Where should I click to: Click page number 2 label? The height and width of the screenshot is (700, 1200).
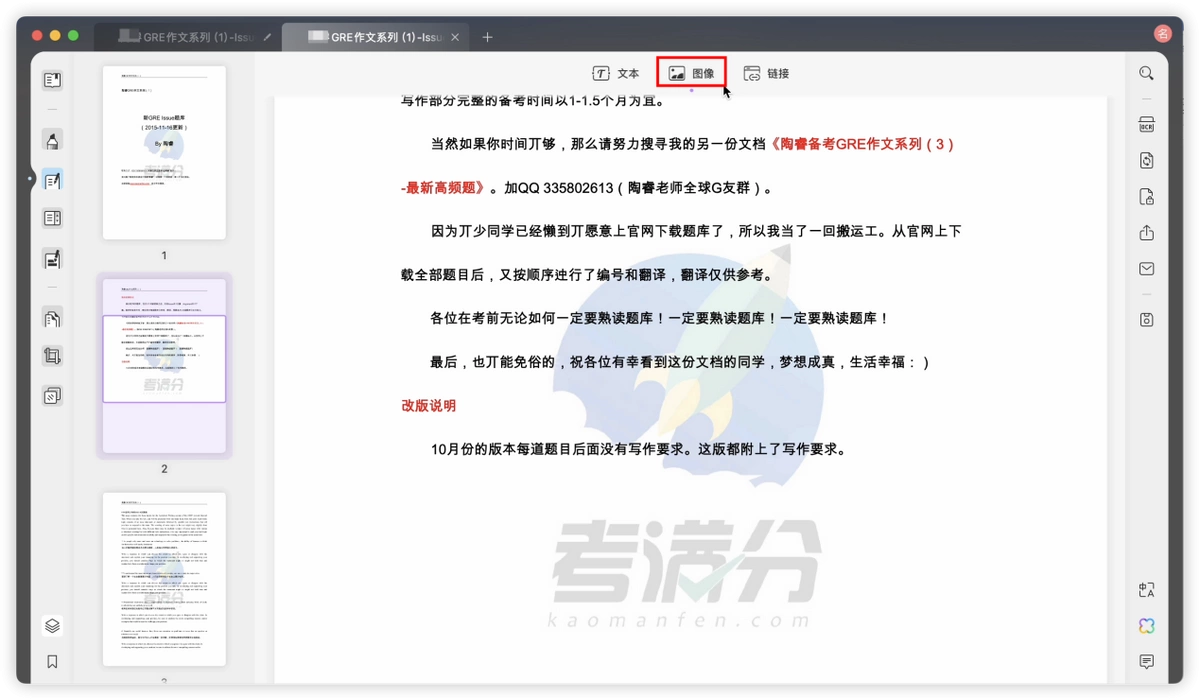click(164, 469)
